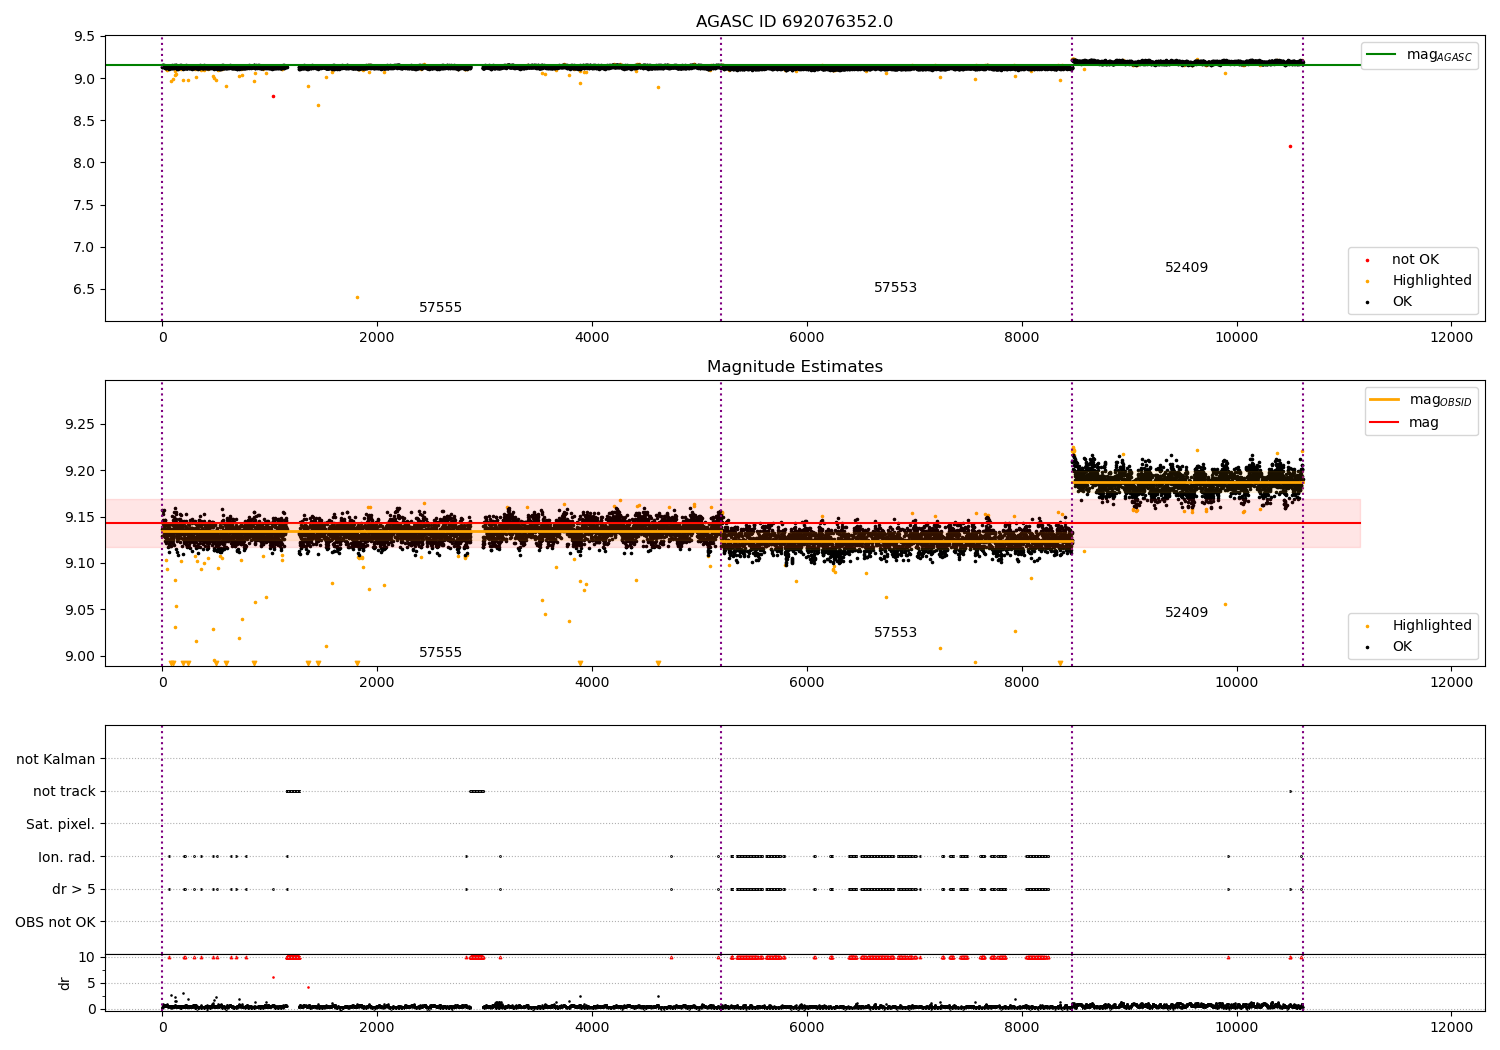Click the orange line swatch beside mag OBSID
The width and height of the screenshot is (1500, 1050).
coord(1384,400)
